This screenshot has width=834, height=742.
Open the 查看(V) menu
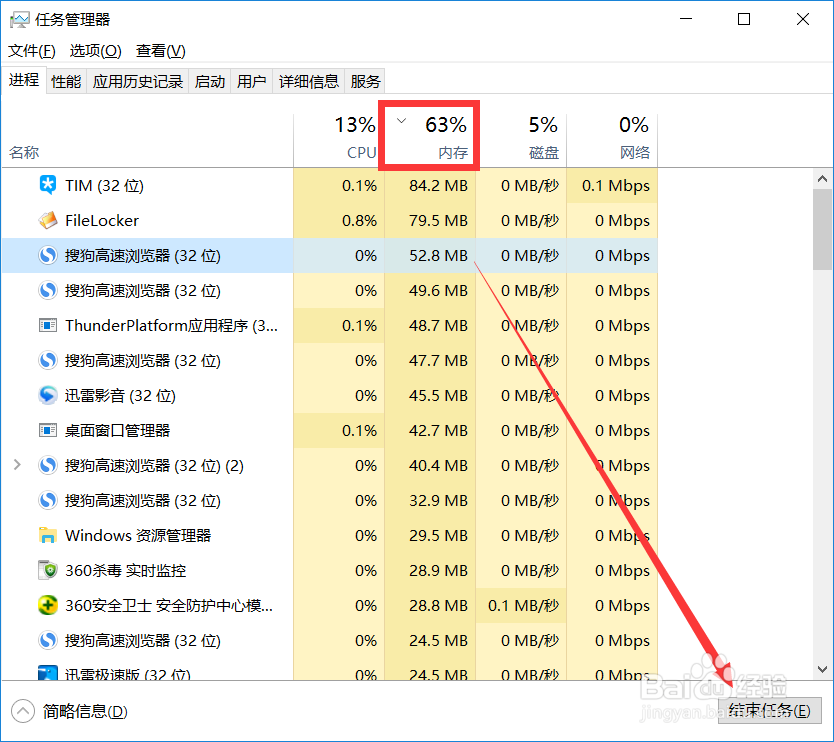click(x=161, y=51)
